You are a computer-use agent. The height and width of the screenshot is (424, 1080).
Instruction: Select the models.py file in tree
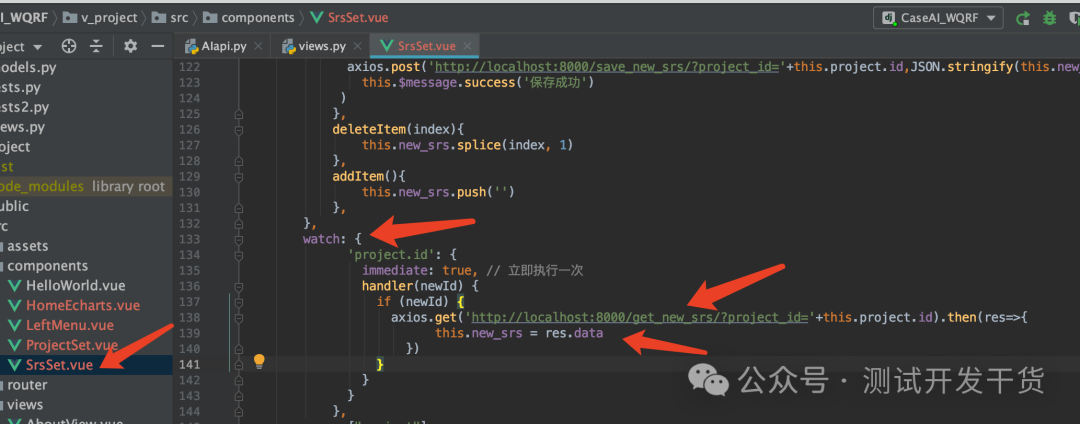point(28,67)
